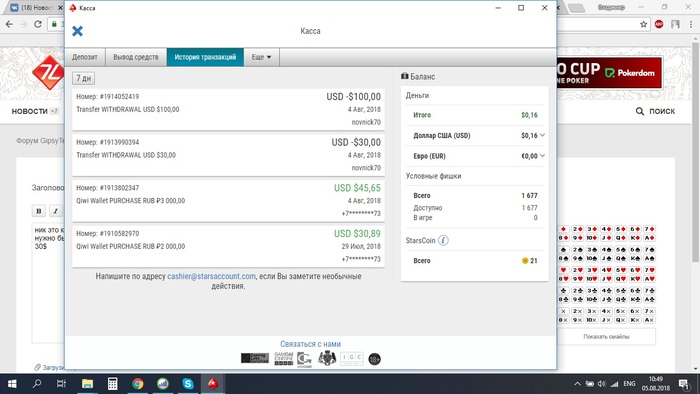
Task: Open Qiwi transaction #1910582970 for $30,89
Action: [228, 246]
